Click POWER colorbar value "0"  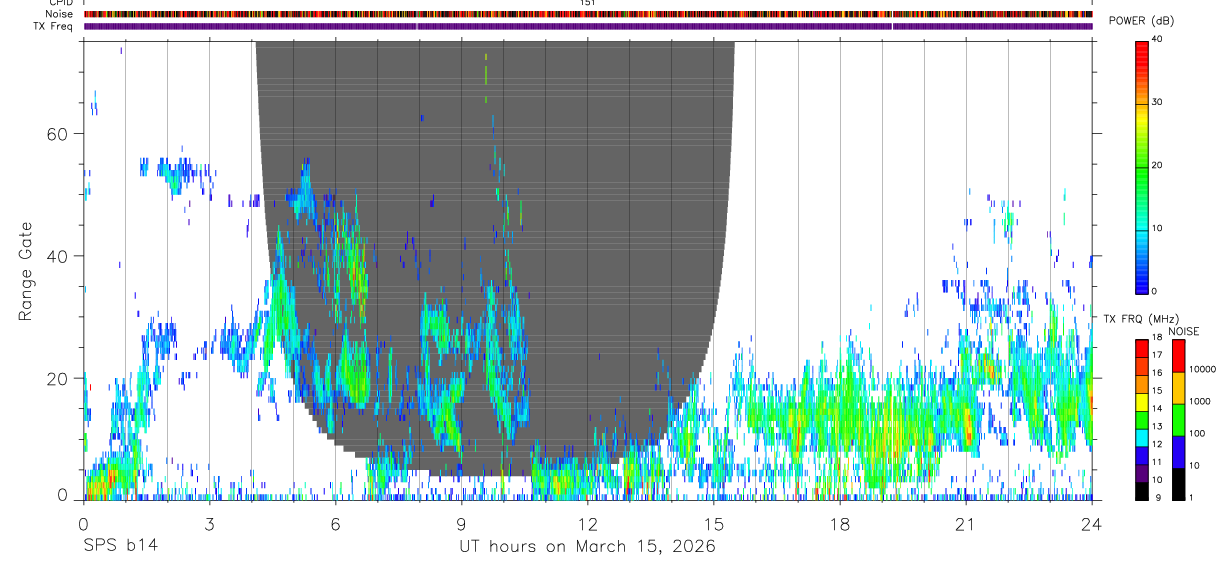click(x=1154, y=291)
